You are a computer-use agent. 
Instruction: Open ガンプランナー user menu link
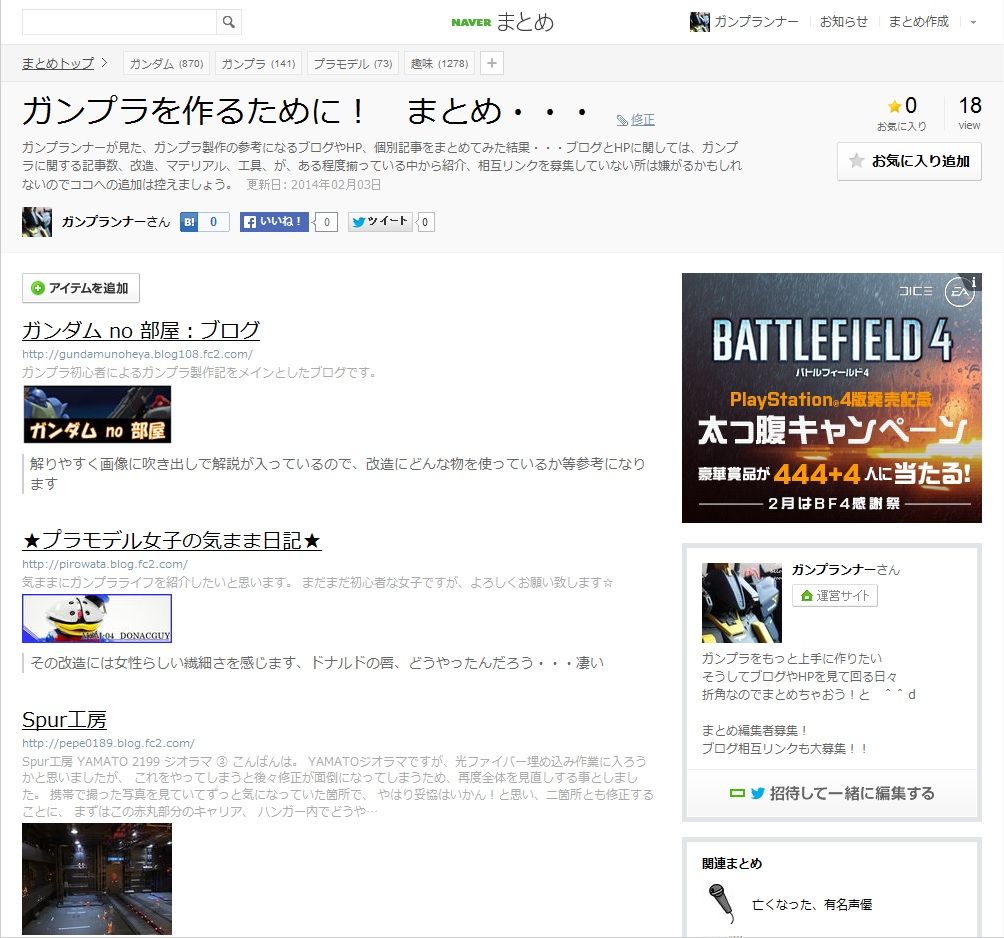click(756, 22)
